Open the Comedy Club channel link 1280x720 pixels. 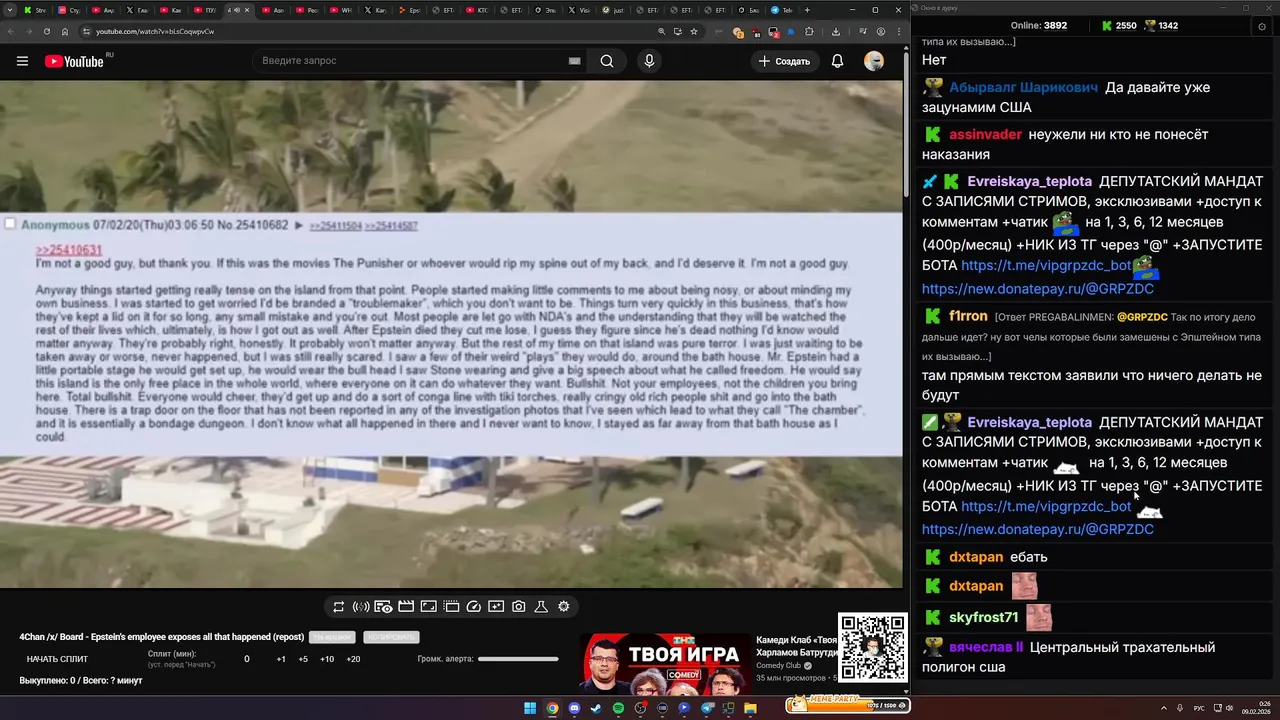[780, 665]
